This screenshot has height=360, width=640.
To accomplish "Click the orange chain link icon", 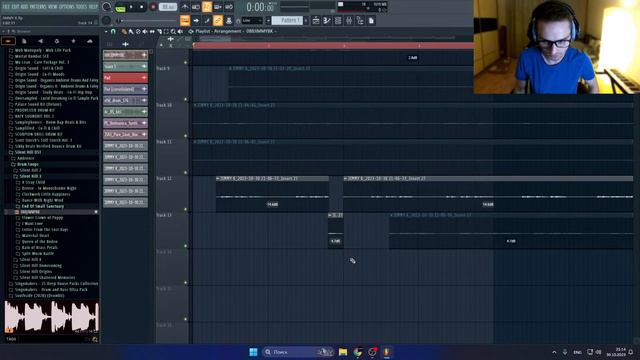I will point(218,20).
